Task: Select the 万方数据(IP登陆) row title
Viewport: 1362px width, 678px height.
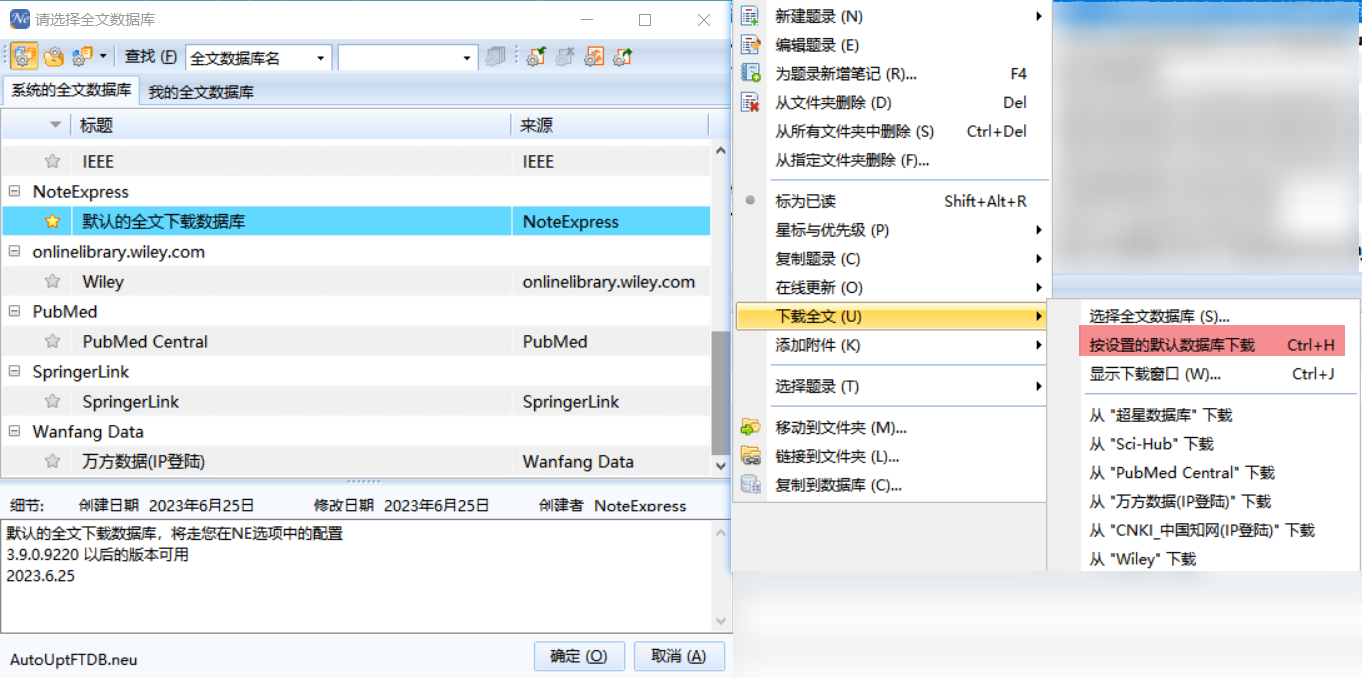Action: [144, 462]
